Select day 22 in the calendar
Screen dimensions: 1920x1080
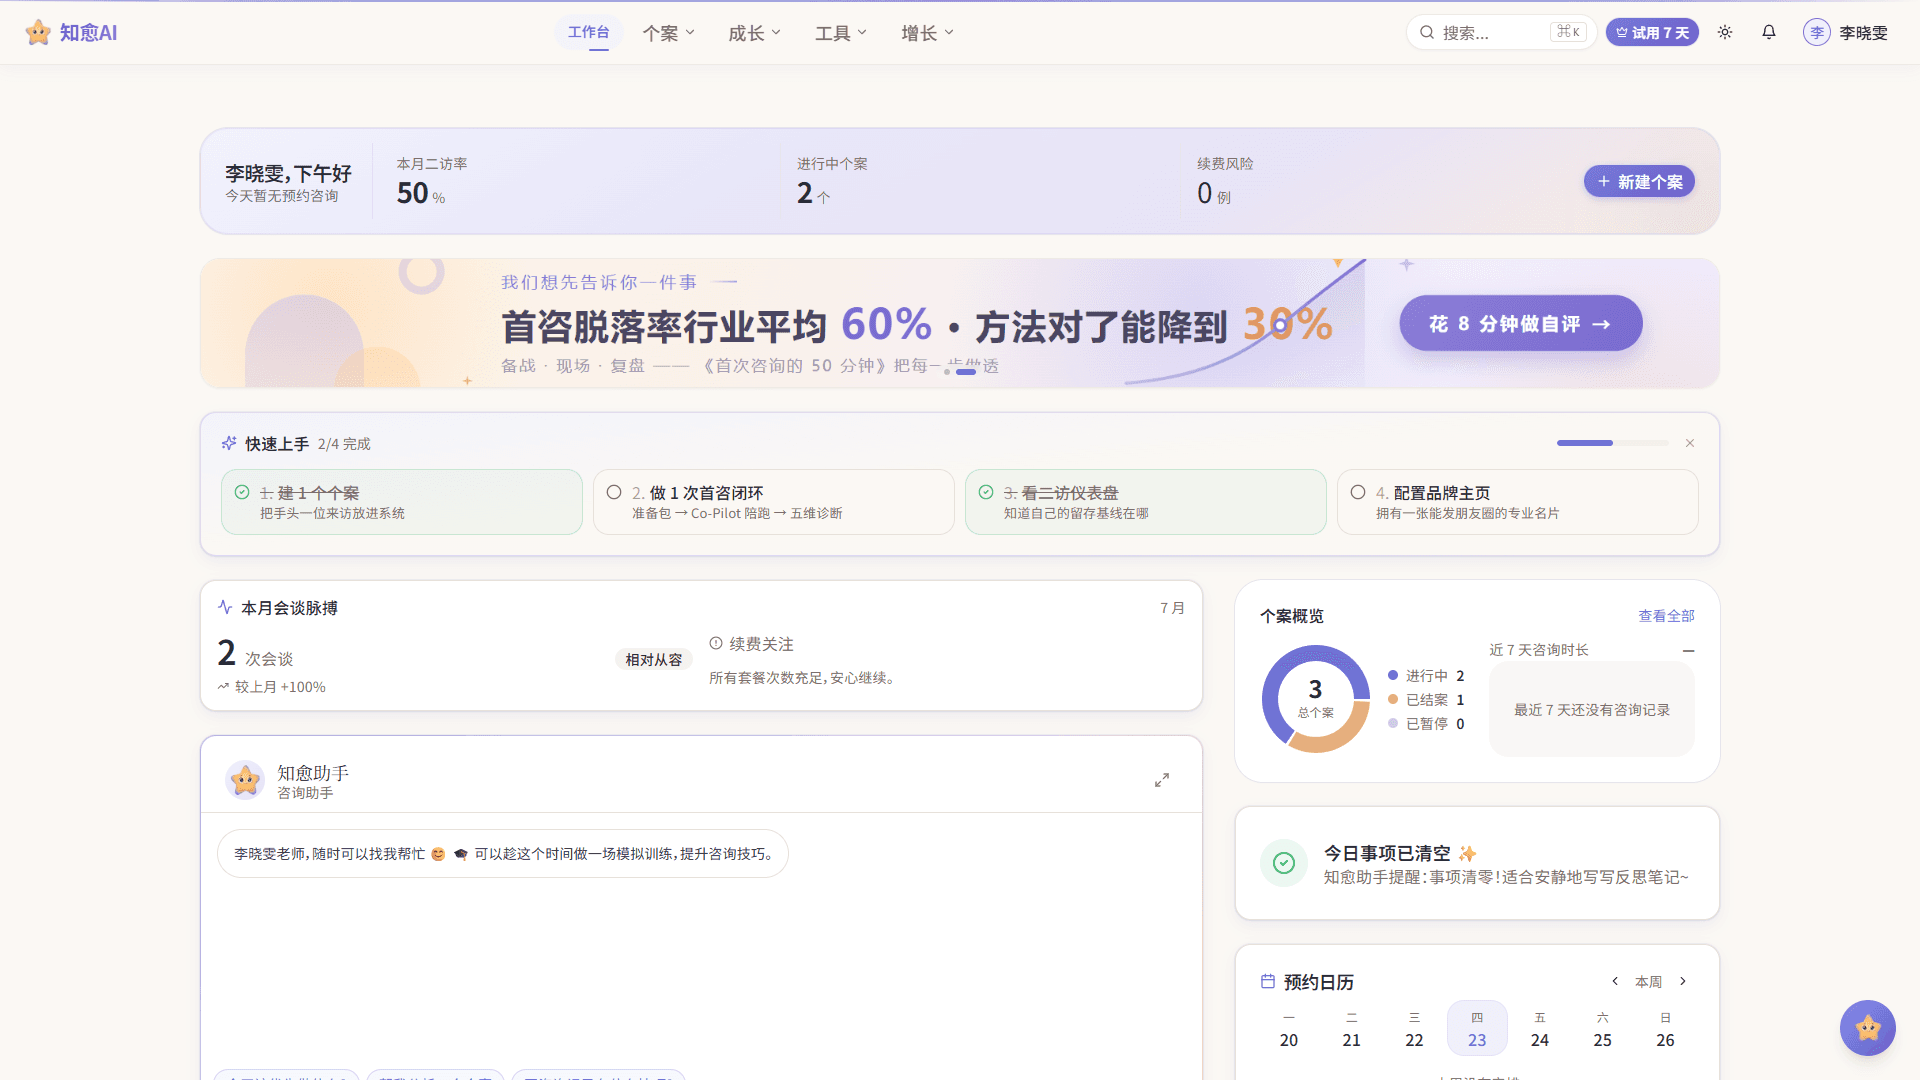tap(1414, 1029)
